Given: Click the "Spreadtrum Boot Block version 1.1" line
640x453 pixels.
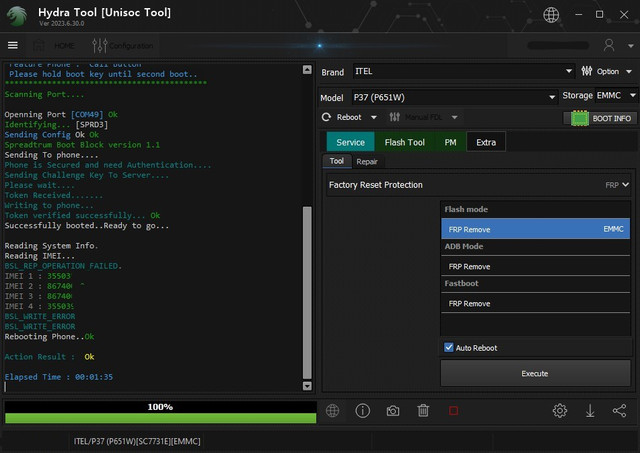Looking at the screenshot, I should click(82, 145).
